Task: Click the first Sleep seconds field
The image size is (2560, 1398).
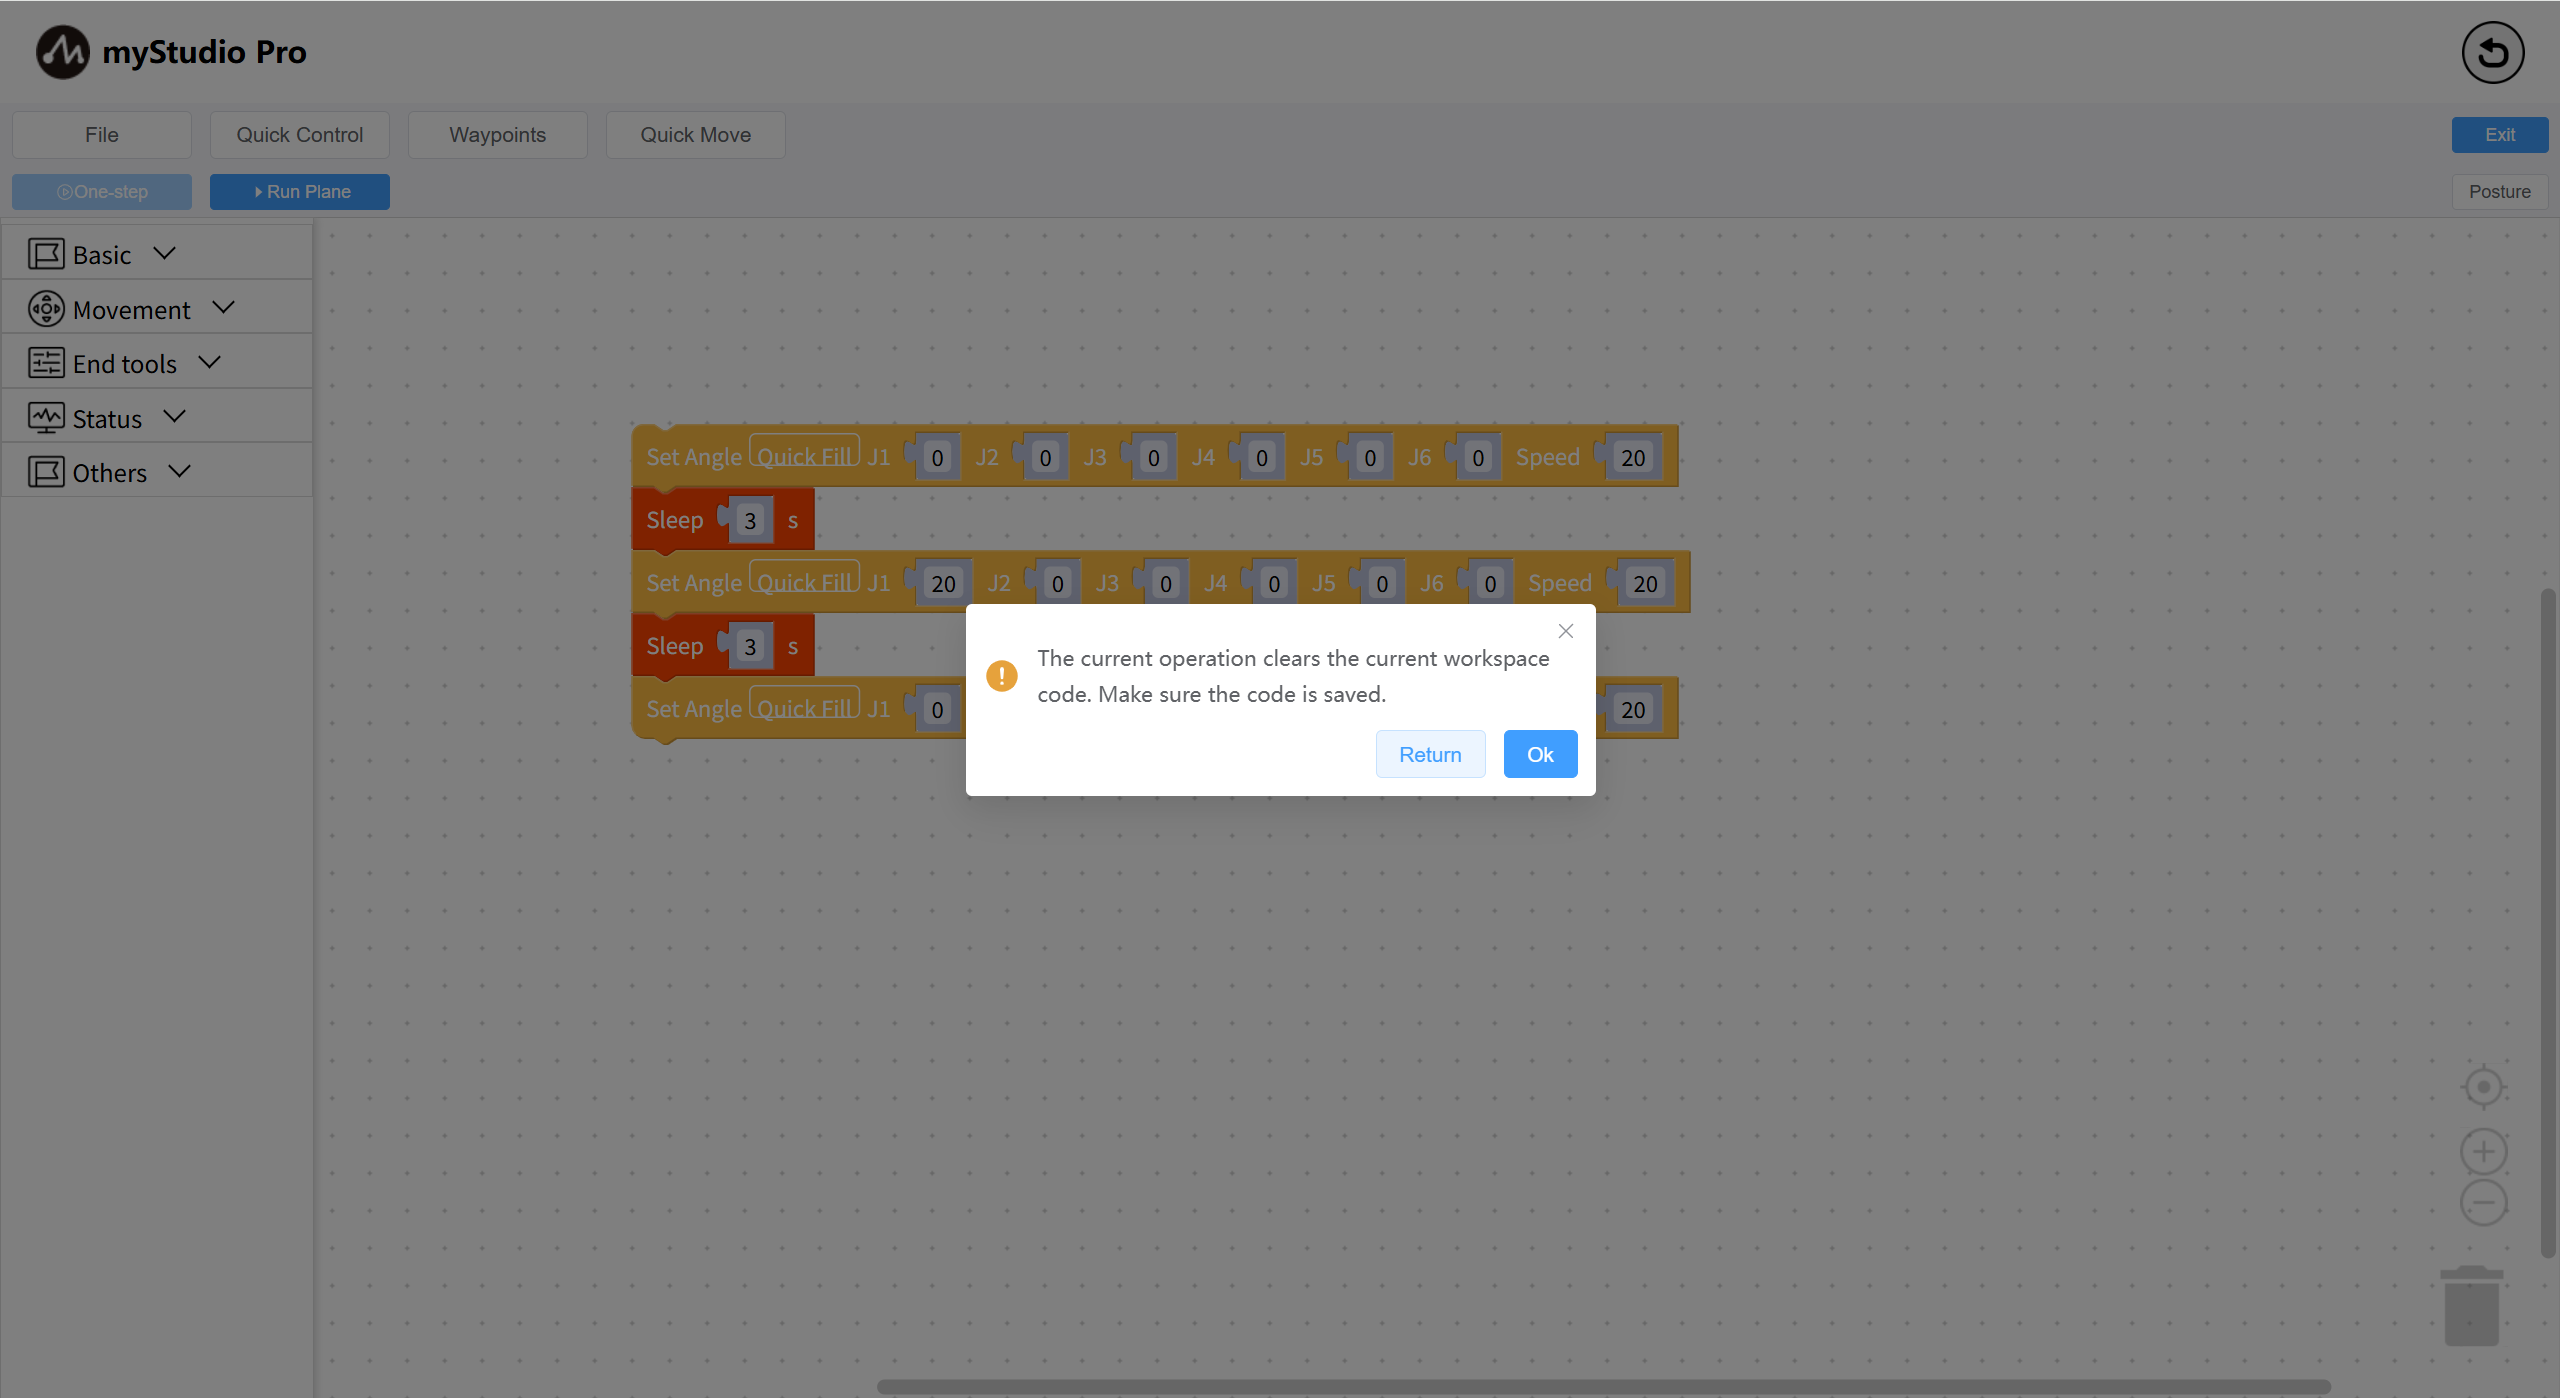Action: pos(750,521)
